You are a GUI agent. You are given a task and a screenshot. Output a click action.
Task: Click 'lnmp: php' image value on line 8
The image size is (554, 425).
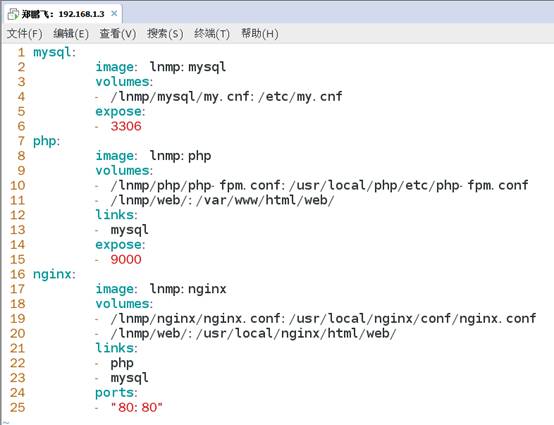(181, 156)
